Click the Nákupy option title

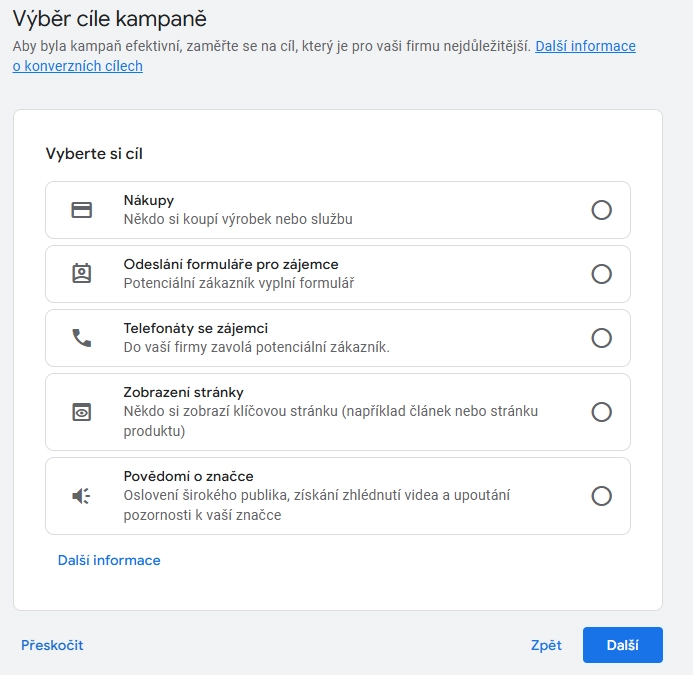click(148, 200)
